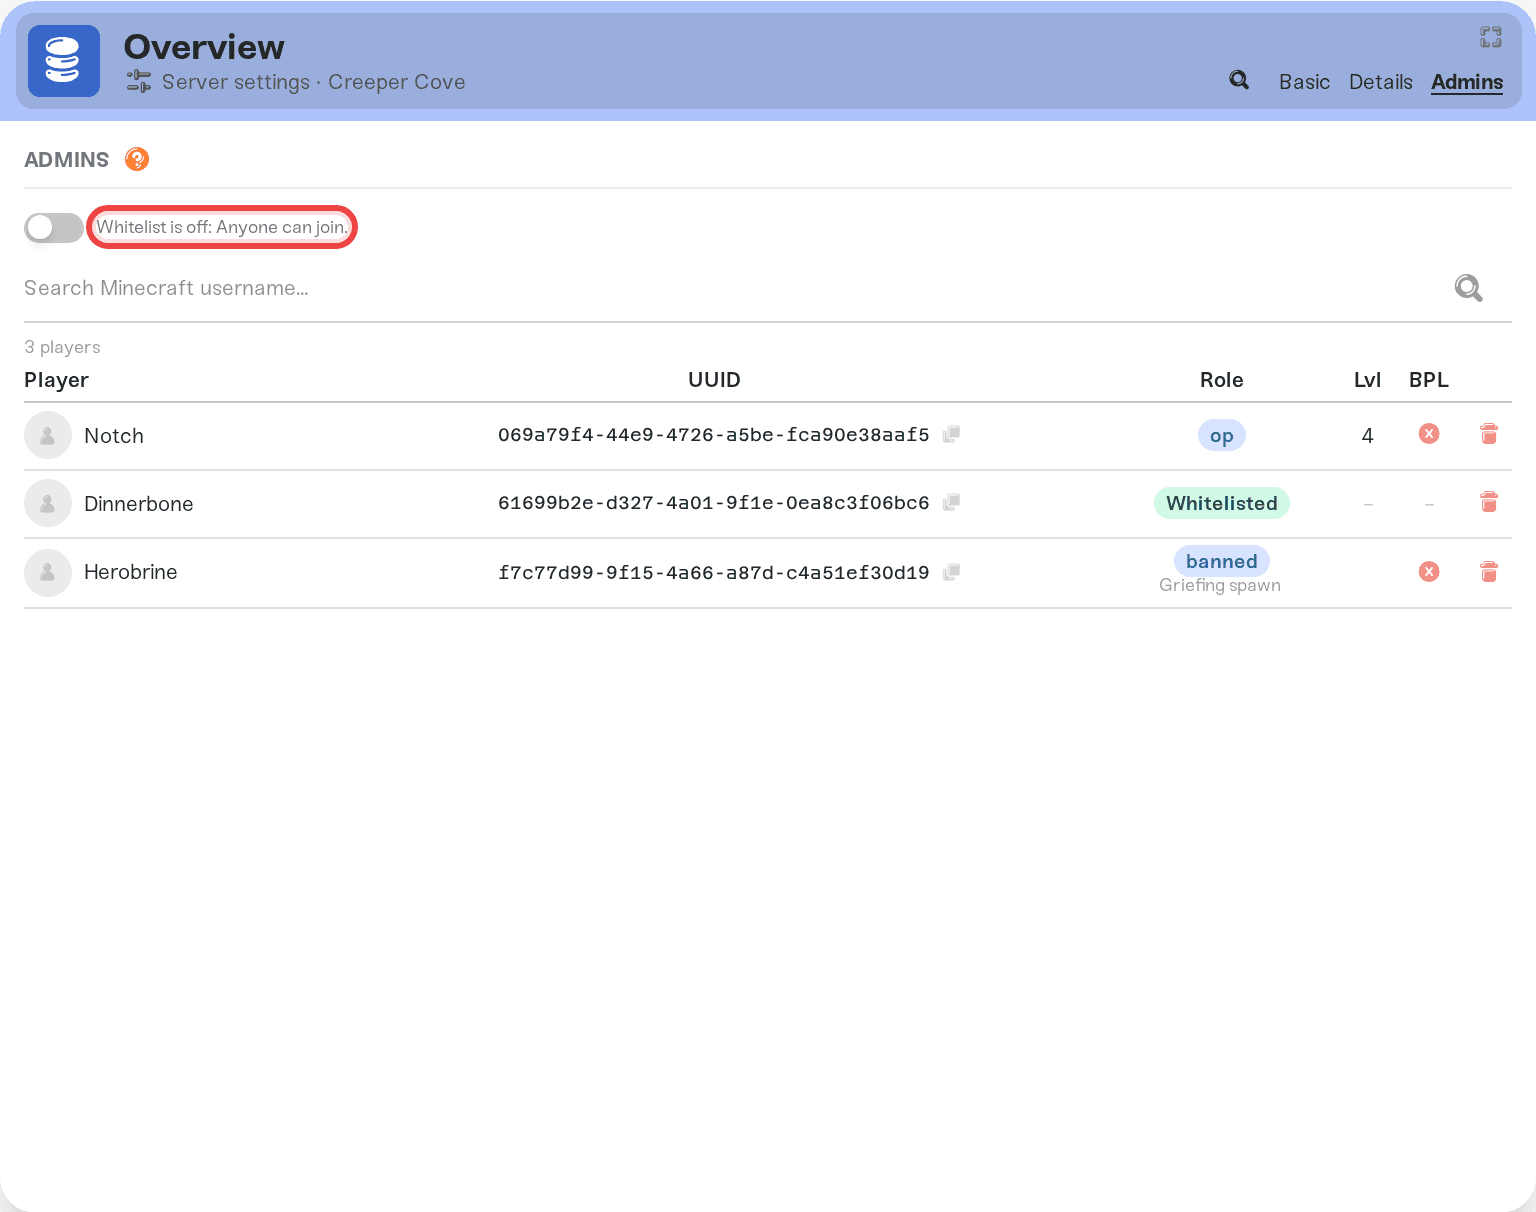Image resolution: width=1536 pixels, height=1212 pixels.
Task: Copy Herobrine's UUID with the copy icon
Action: tap(952, 572)
